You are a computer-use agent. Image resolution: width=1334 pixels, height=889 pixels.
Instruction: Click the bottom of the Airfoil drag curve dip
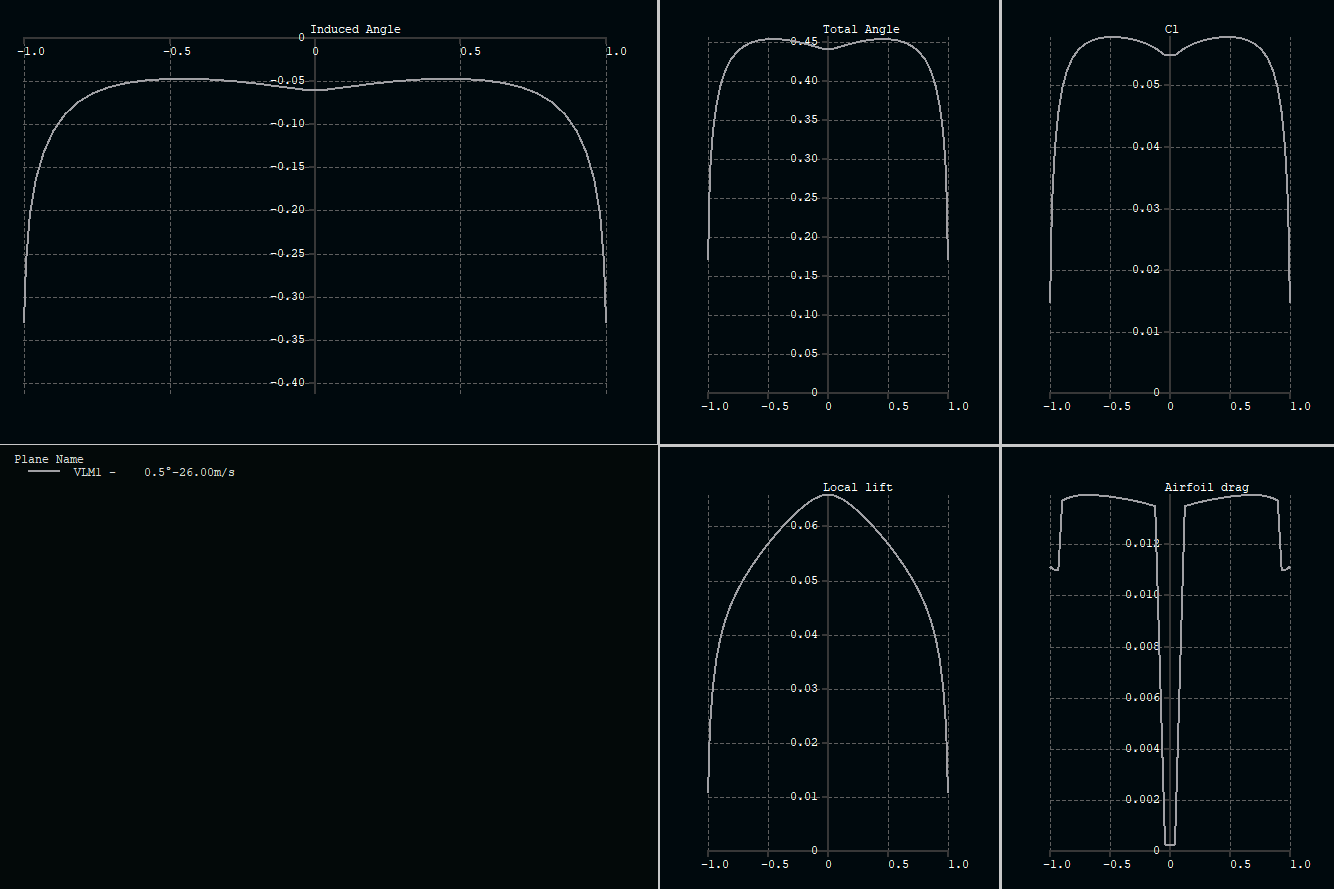1170,844
